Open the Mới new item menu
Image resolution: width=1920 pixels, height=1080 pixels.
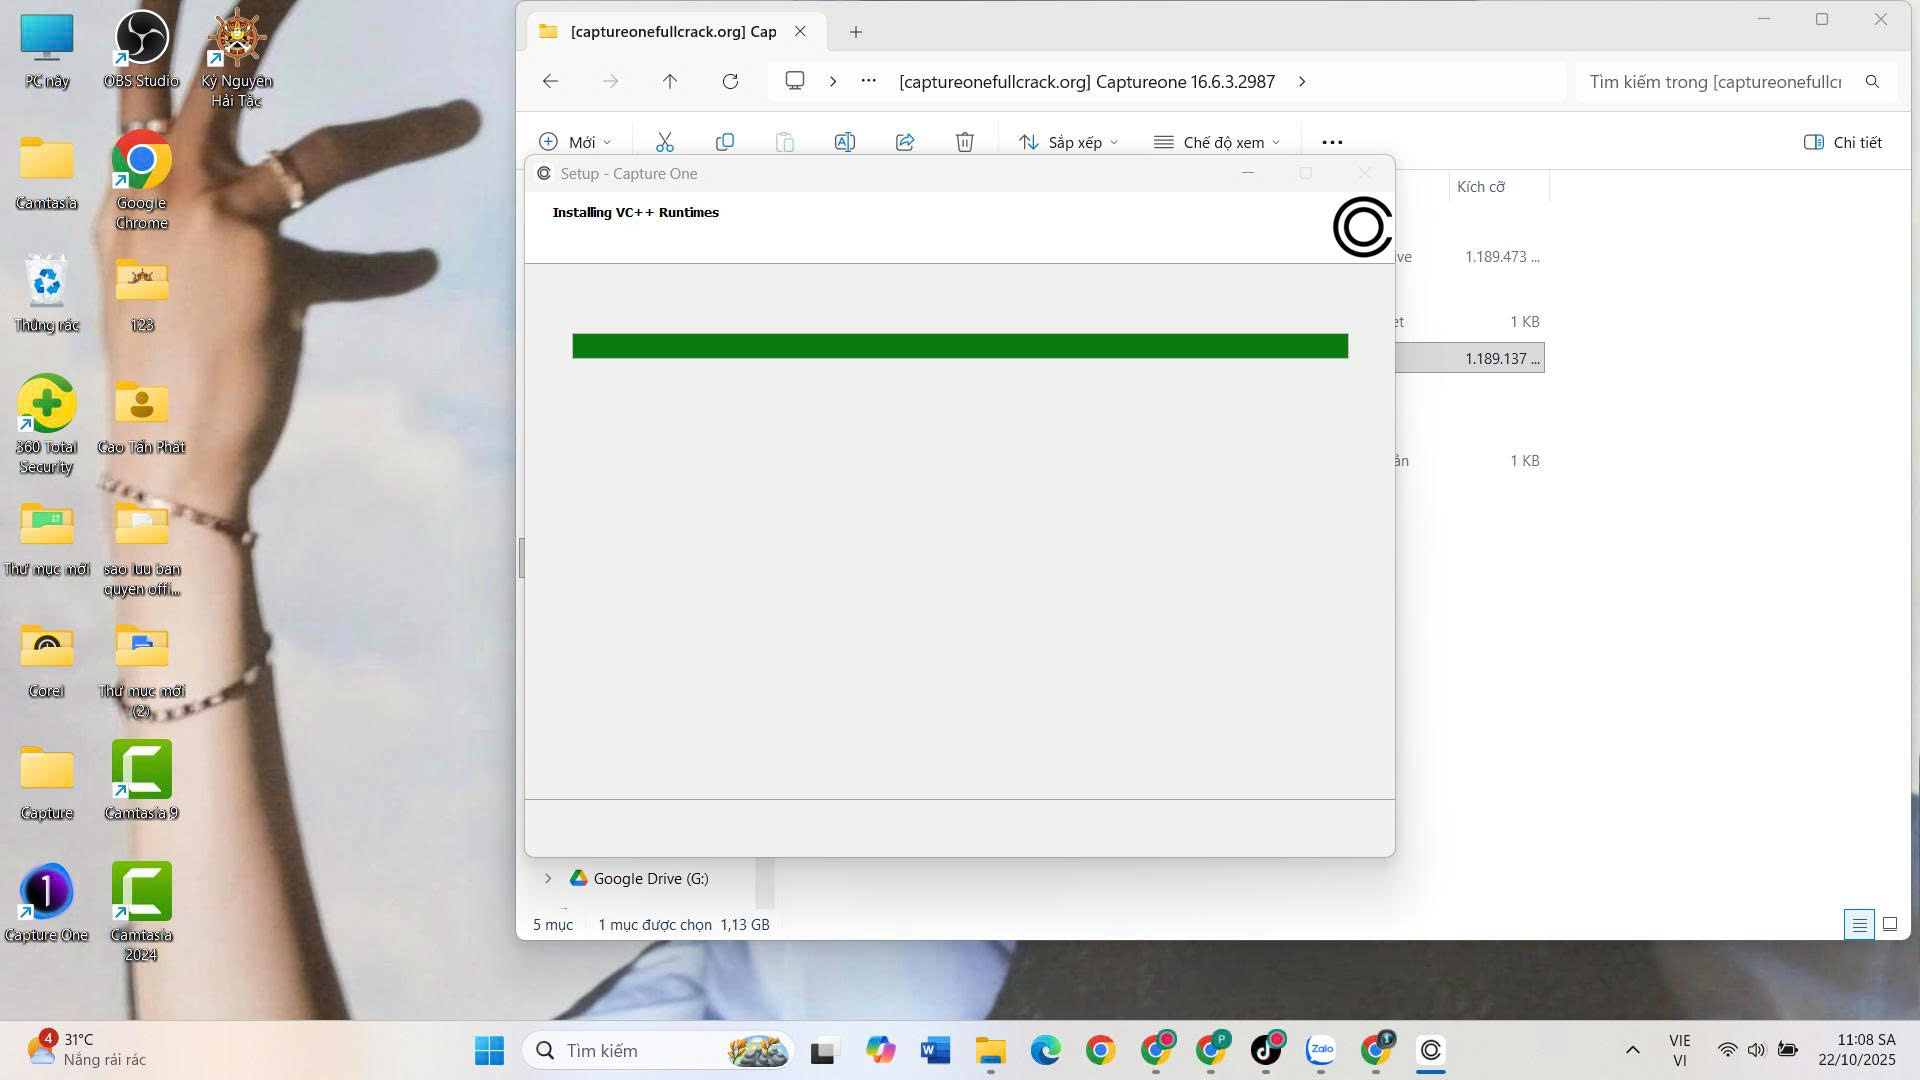point(575,142)
